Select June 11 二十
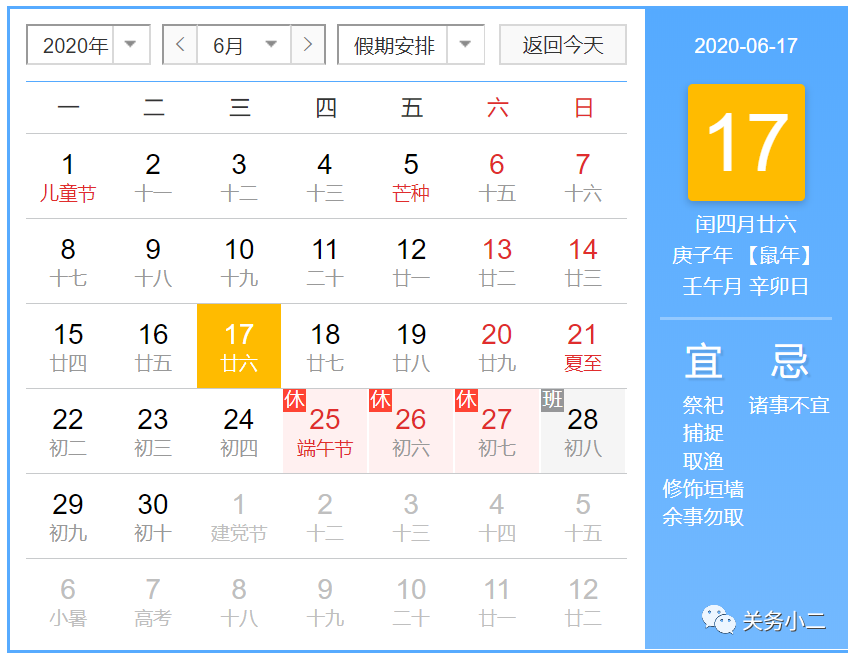The image size is (854, 659). pyautogui.click(x=325, y=261)
